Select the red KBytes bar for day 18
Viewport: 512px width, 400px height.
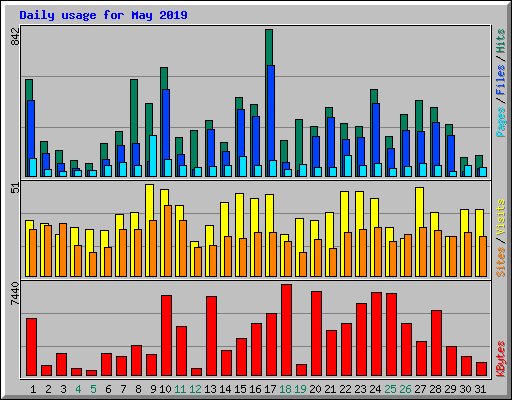tap(286, 330)
